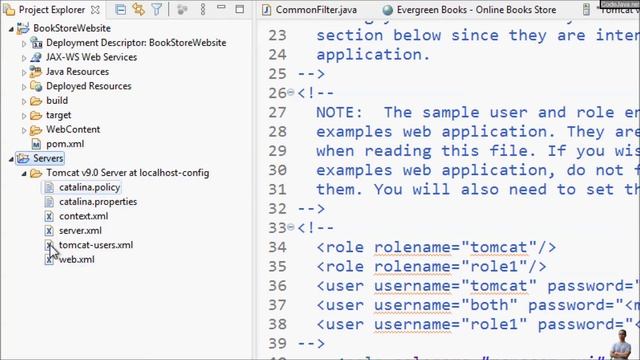
Task: Click the server.xml XML file icon
Action: pyautogui.click(x=49, y=231)
